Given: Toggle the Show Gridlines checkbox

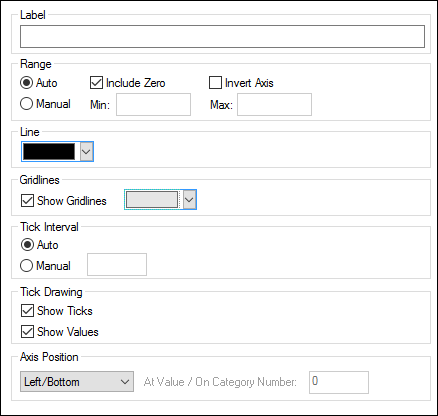Looking at the screenshot, I should [27, 201].
